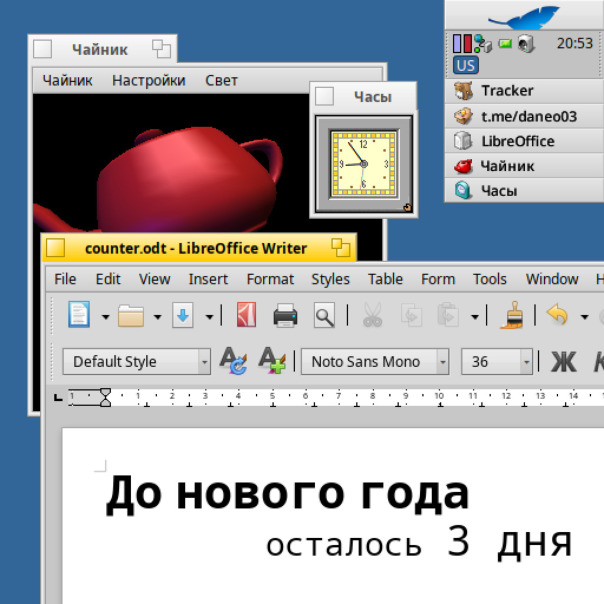Click the font size field showing 36
Viewport: 604px width, 604px height.
pyautogui.click(x=491, y=362)
